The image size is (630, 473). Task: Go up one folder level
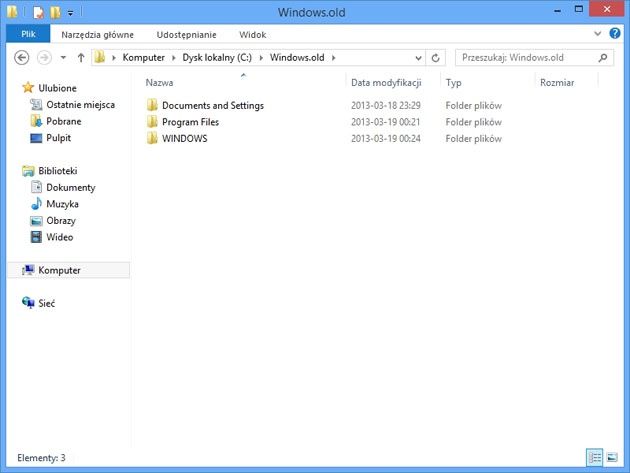(81, 58)
